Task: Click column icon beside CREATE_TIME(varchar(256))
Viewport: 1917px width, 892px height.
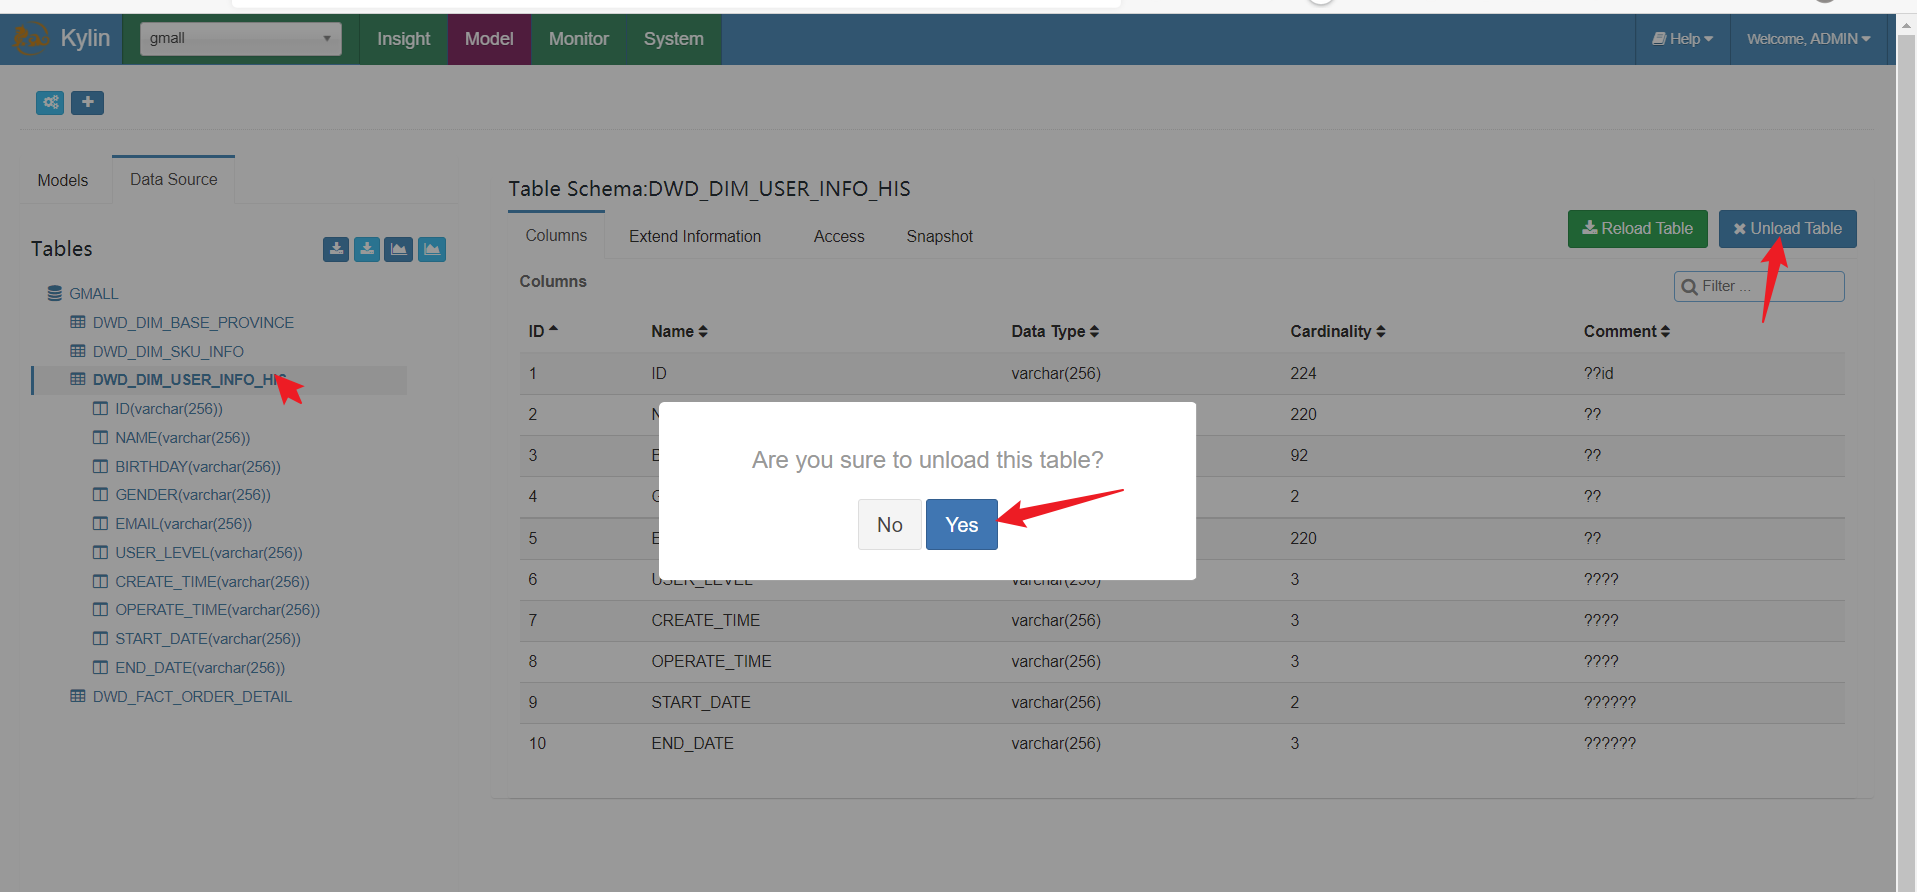Action: pos(100,581)
